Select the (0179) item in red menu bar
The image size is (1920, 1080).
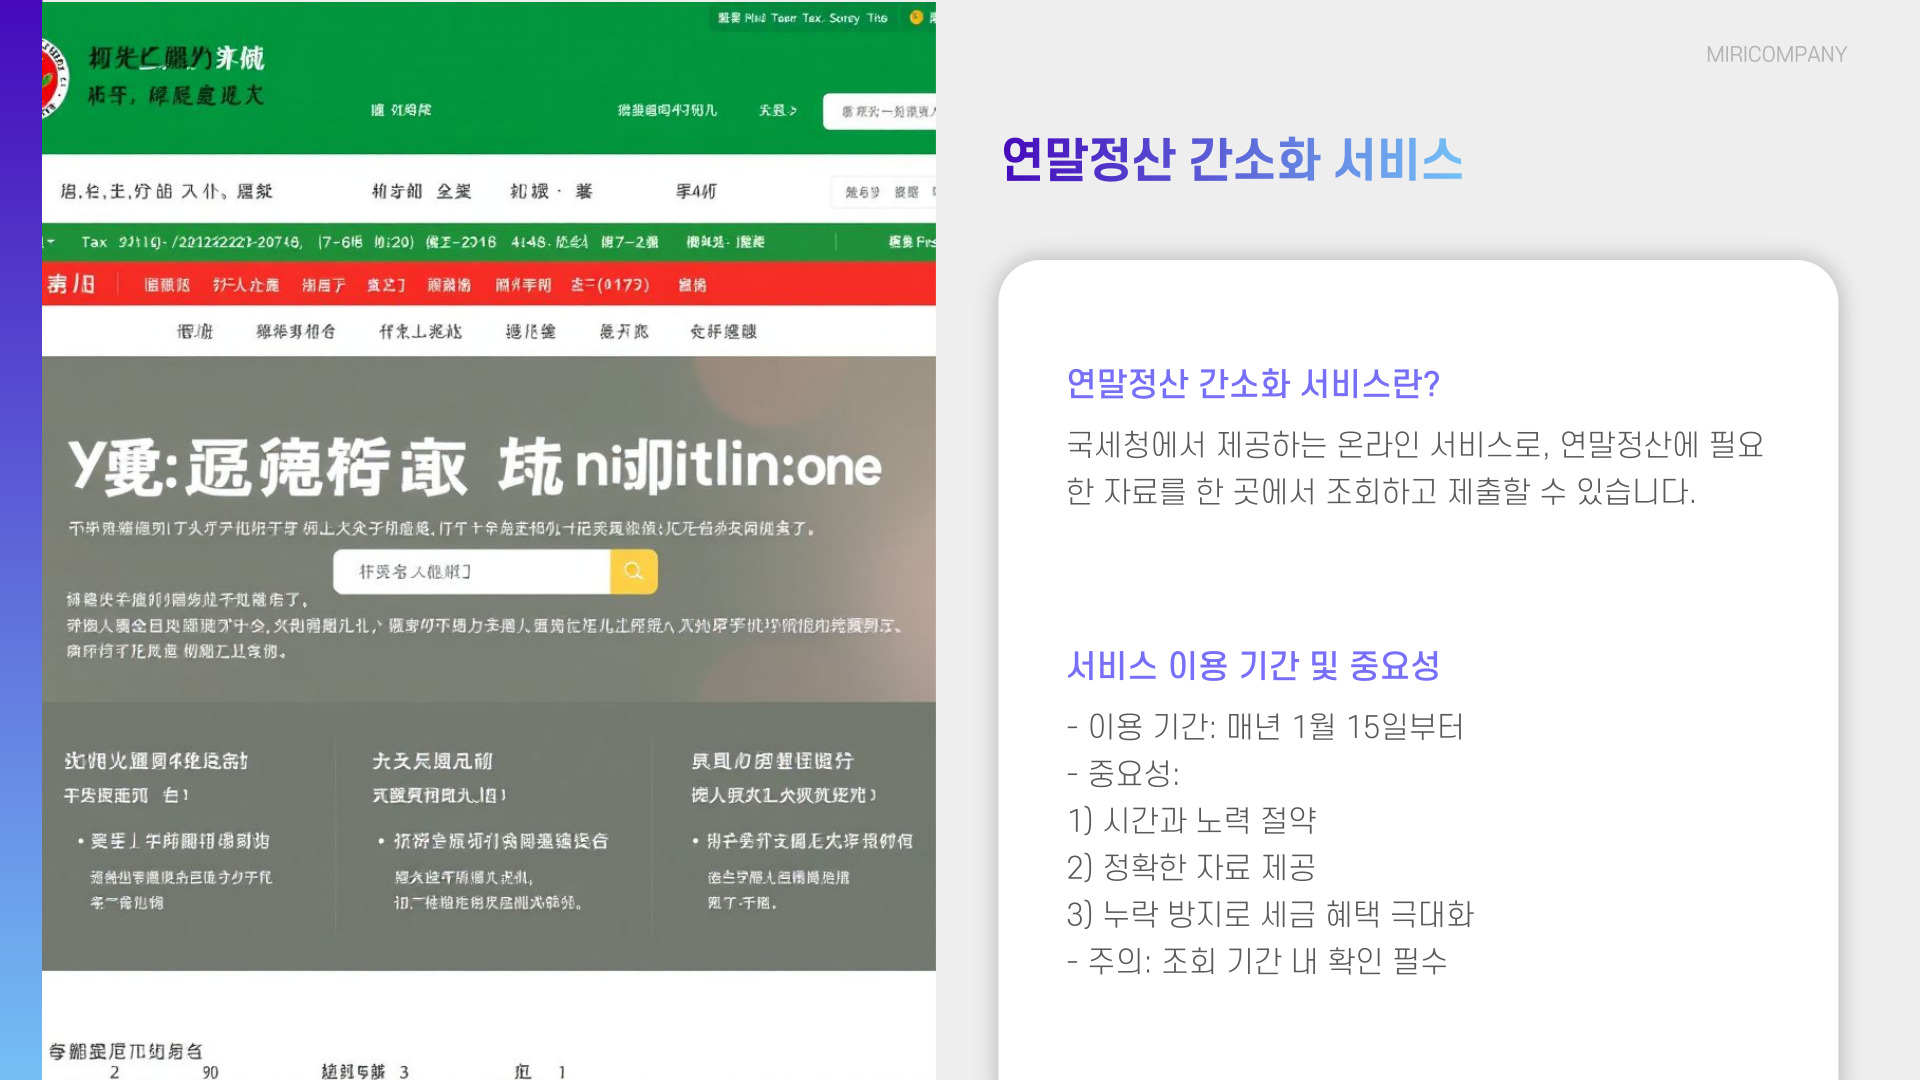coord(610,285)
